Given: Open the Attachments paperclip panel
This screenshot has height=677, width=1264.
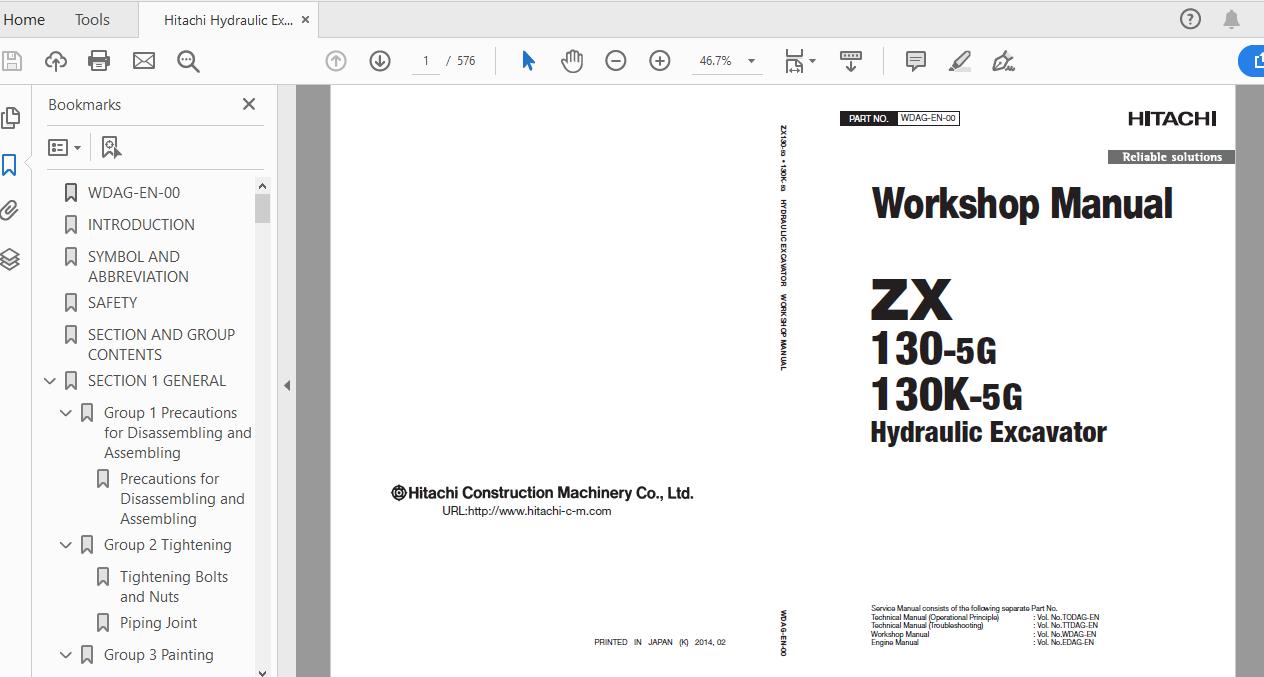Looking at the screenshot, I should 10,211.
